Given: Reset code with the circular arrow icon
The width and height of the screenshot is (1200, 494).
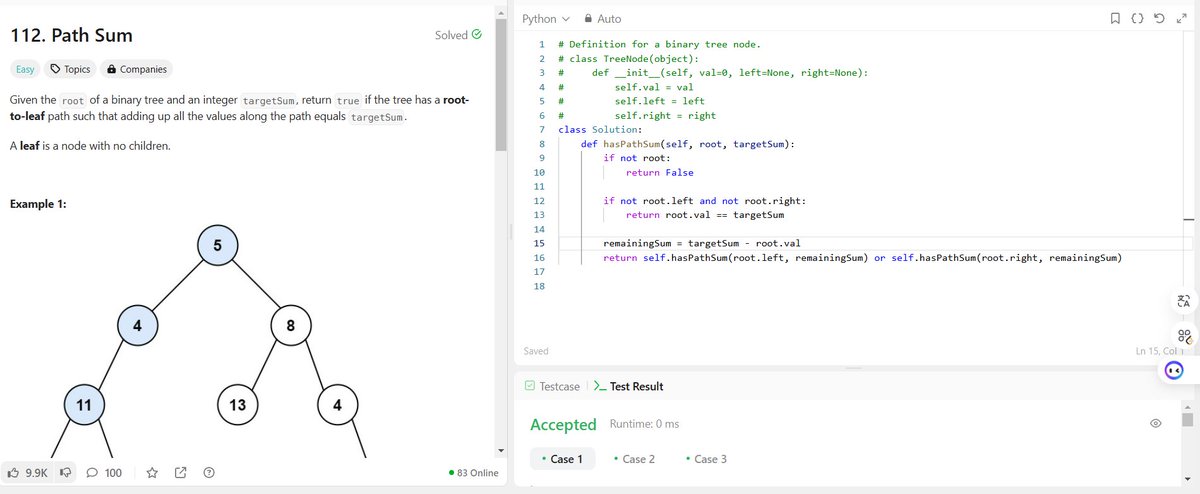Looking at the screenshot, I should pos(1159,18).
